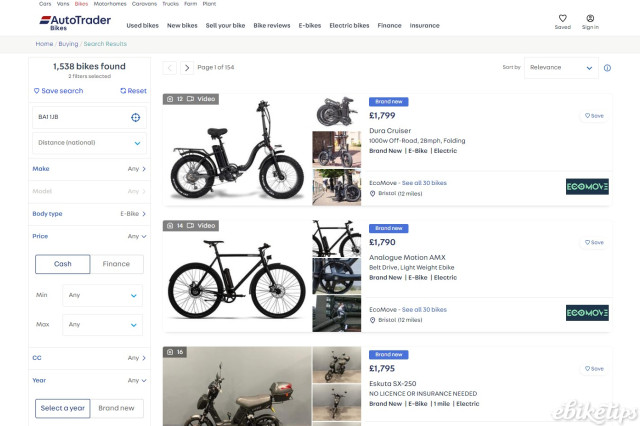Click the previous page arrow

click(170, 68)
